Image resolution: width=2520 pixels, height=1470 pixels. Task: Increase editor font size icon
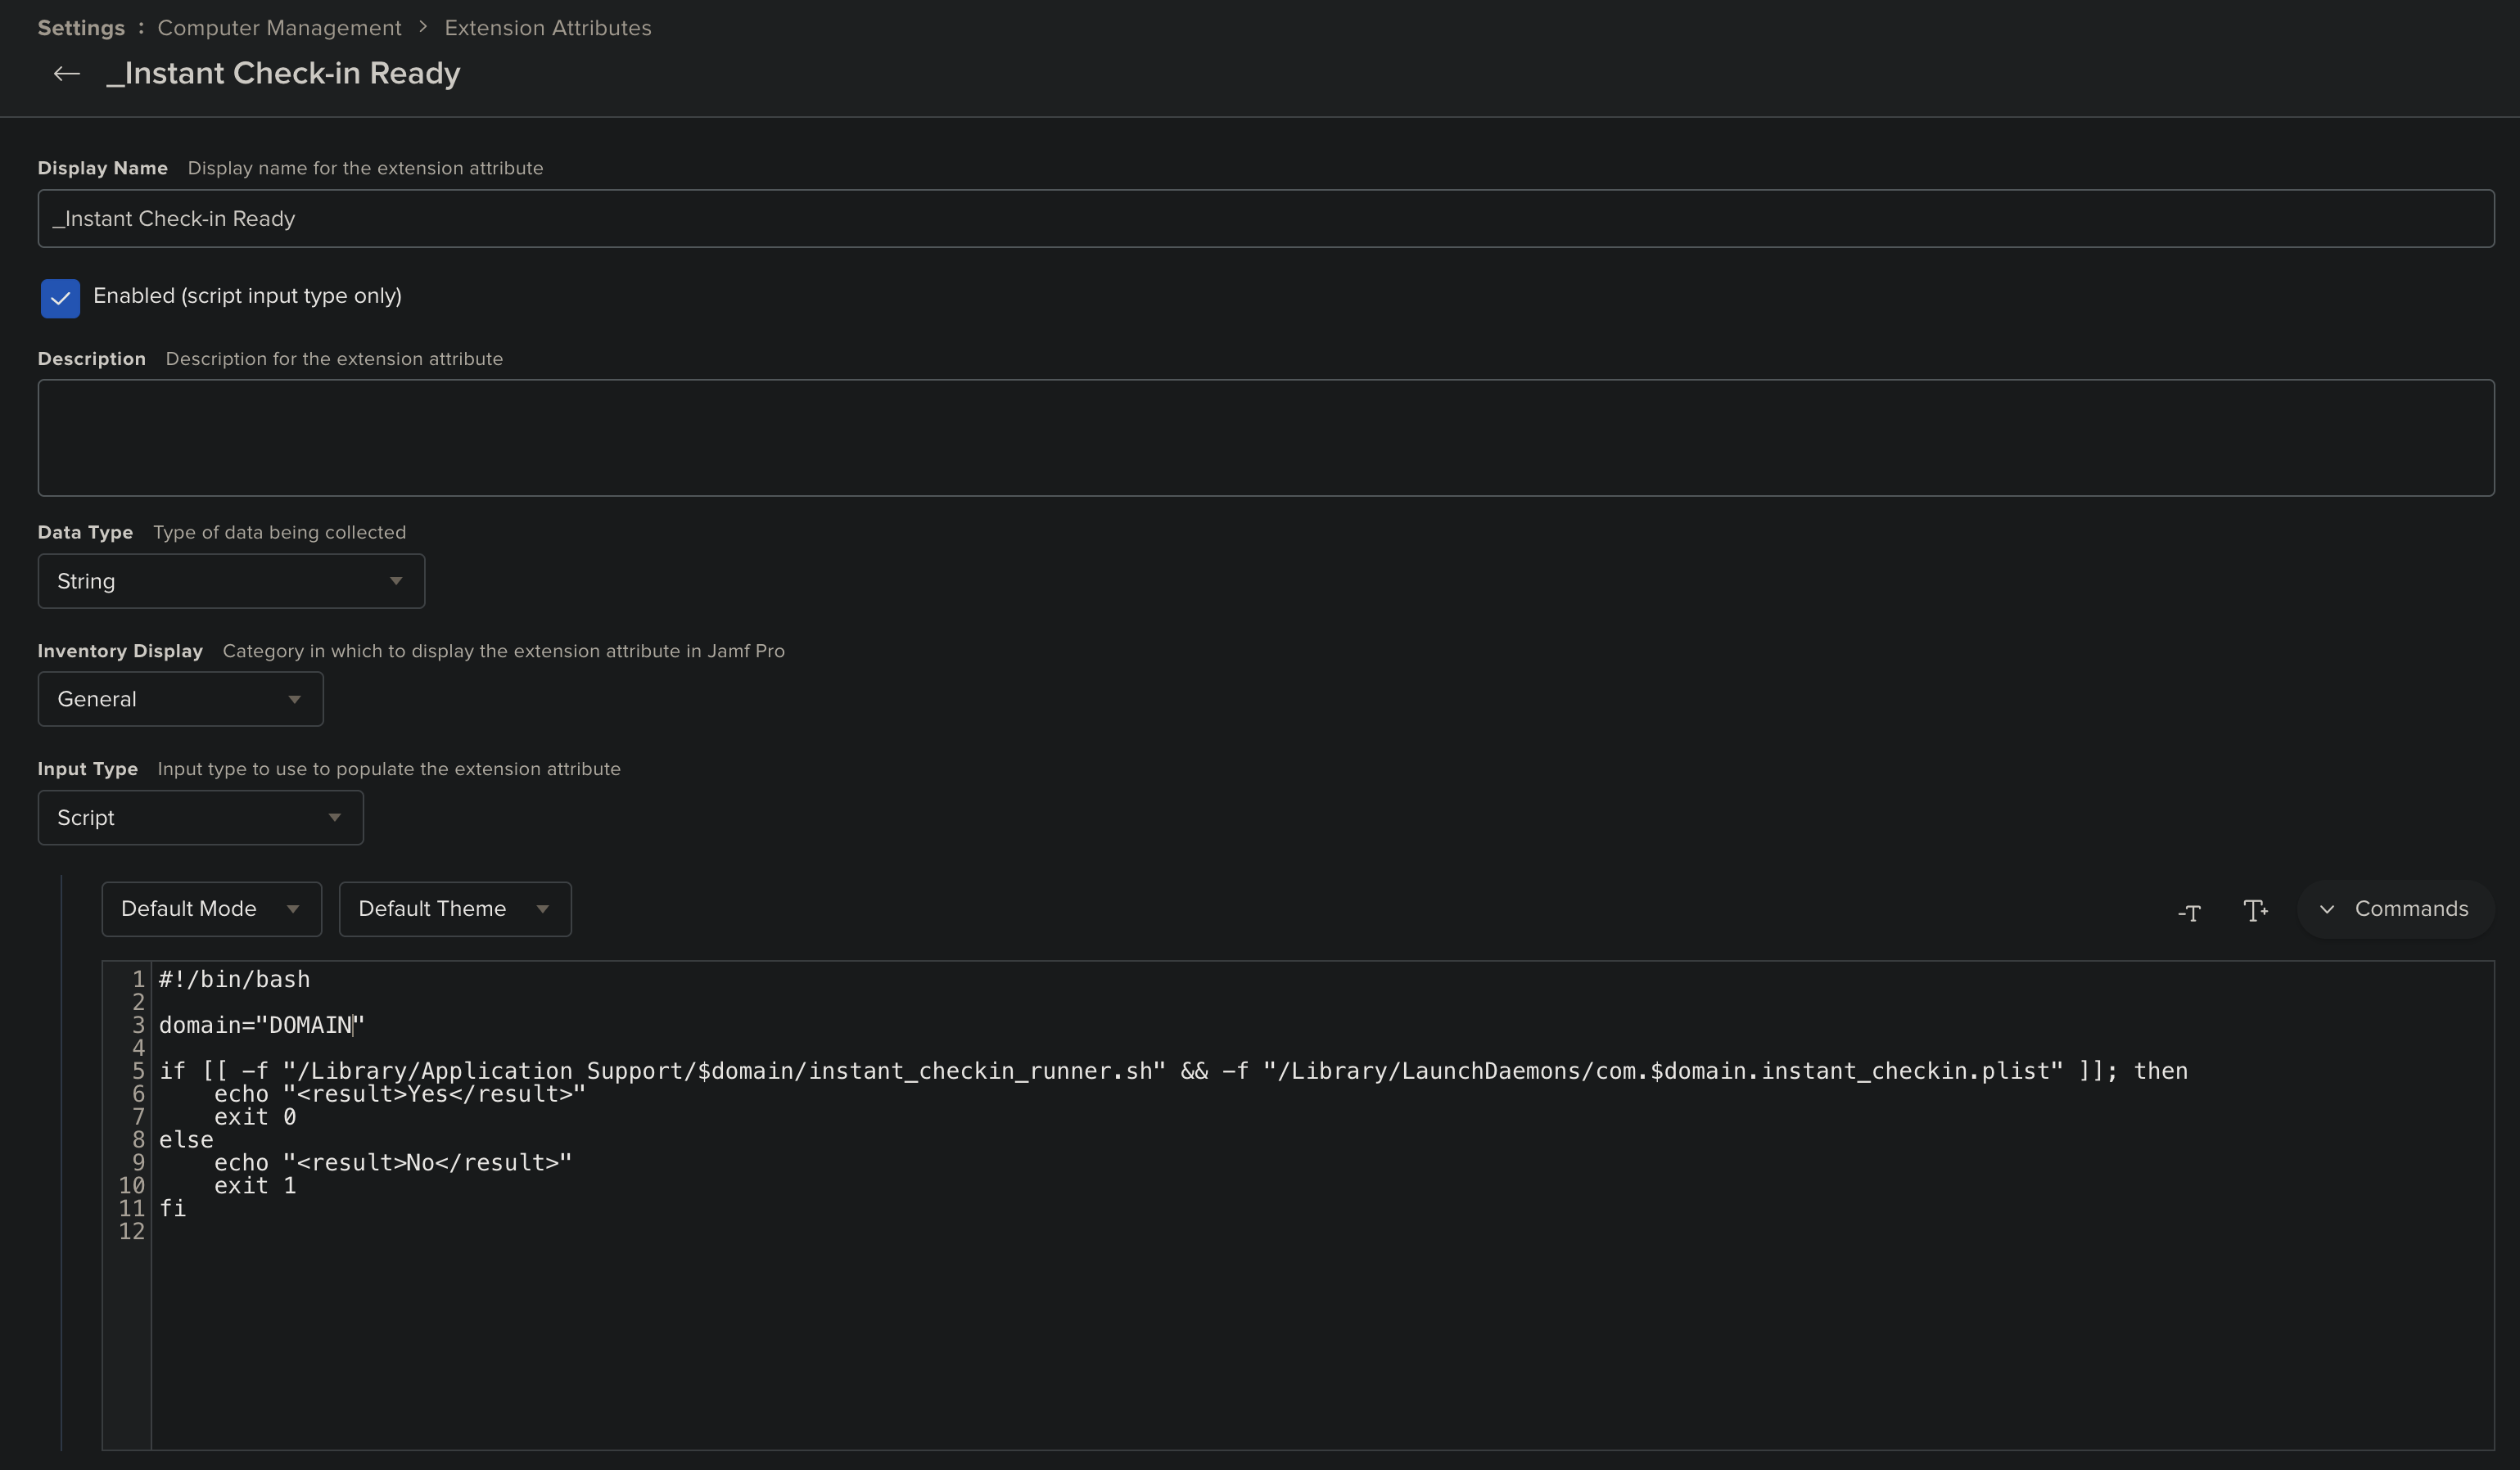(2255, 911)
